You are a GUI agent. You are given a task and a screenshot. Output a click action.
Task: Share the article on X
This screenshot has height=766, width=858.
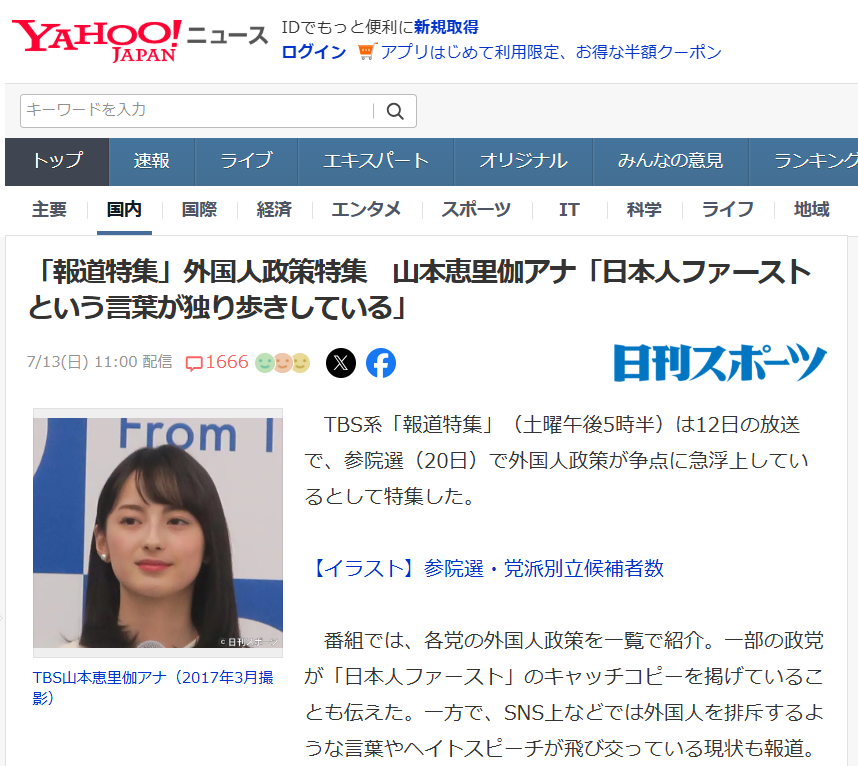click(x=341, y=363)
